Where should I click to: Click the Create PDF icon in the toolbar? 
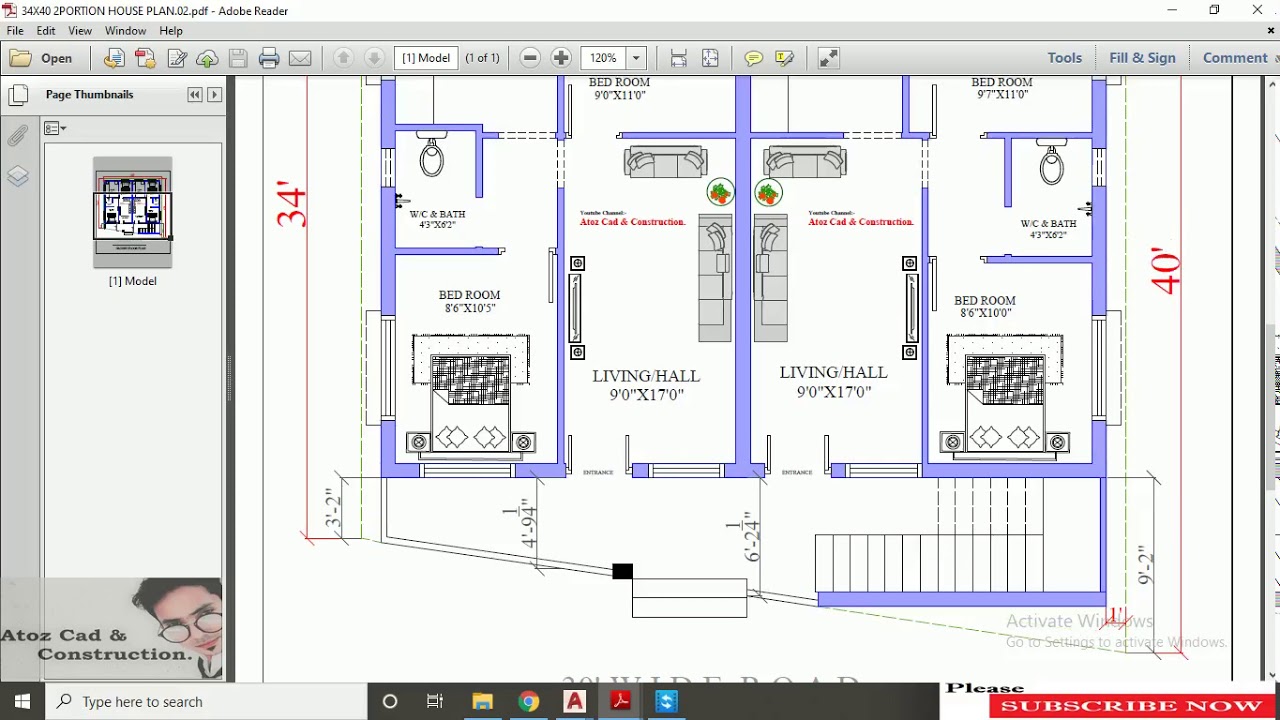(x=145, y=58)
